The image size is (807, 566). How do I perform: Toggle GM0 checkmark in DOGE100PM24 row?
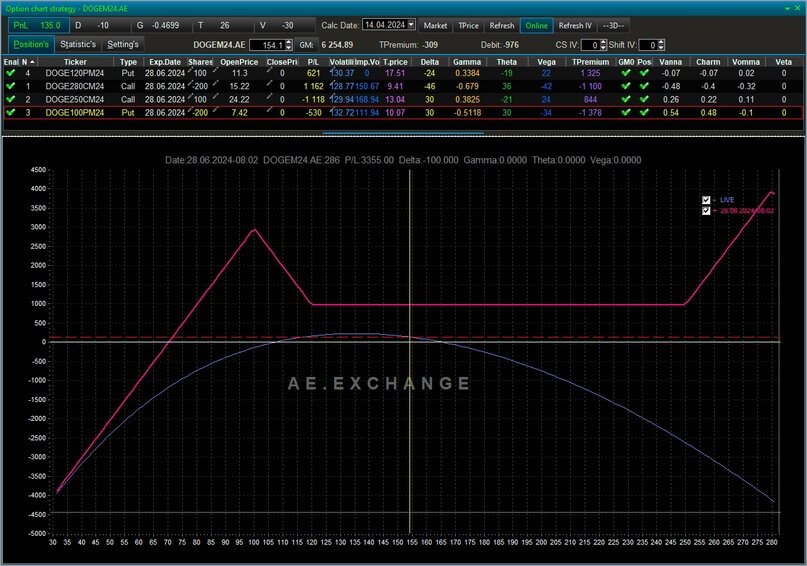click(626, 112)
